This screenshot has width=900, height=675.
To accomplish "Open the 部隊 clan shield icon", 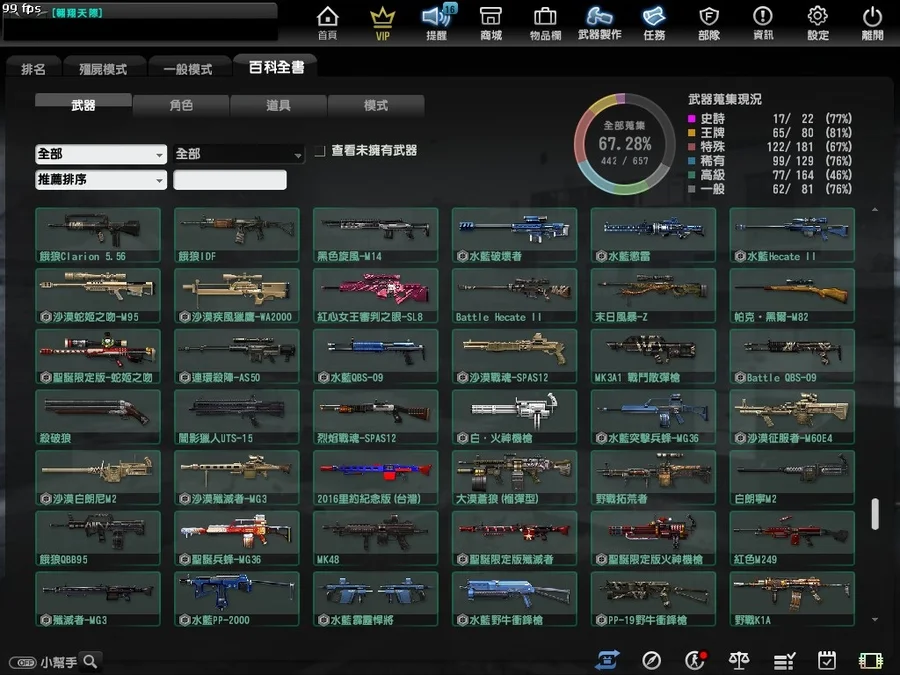I will [709, 23].
